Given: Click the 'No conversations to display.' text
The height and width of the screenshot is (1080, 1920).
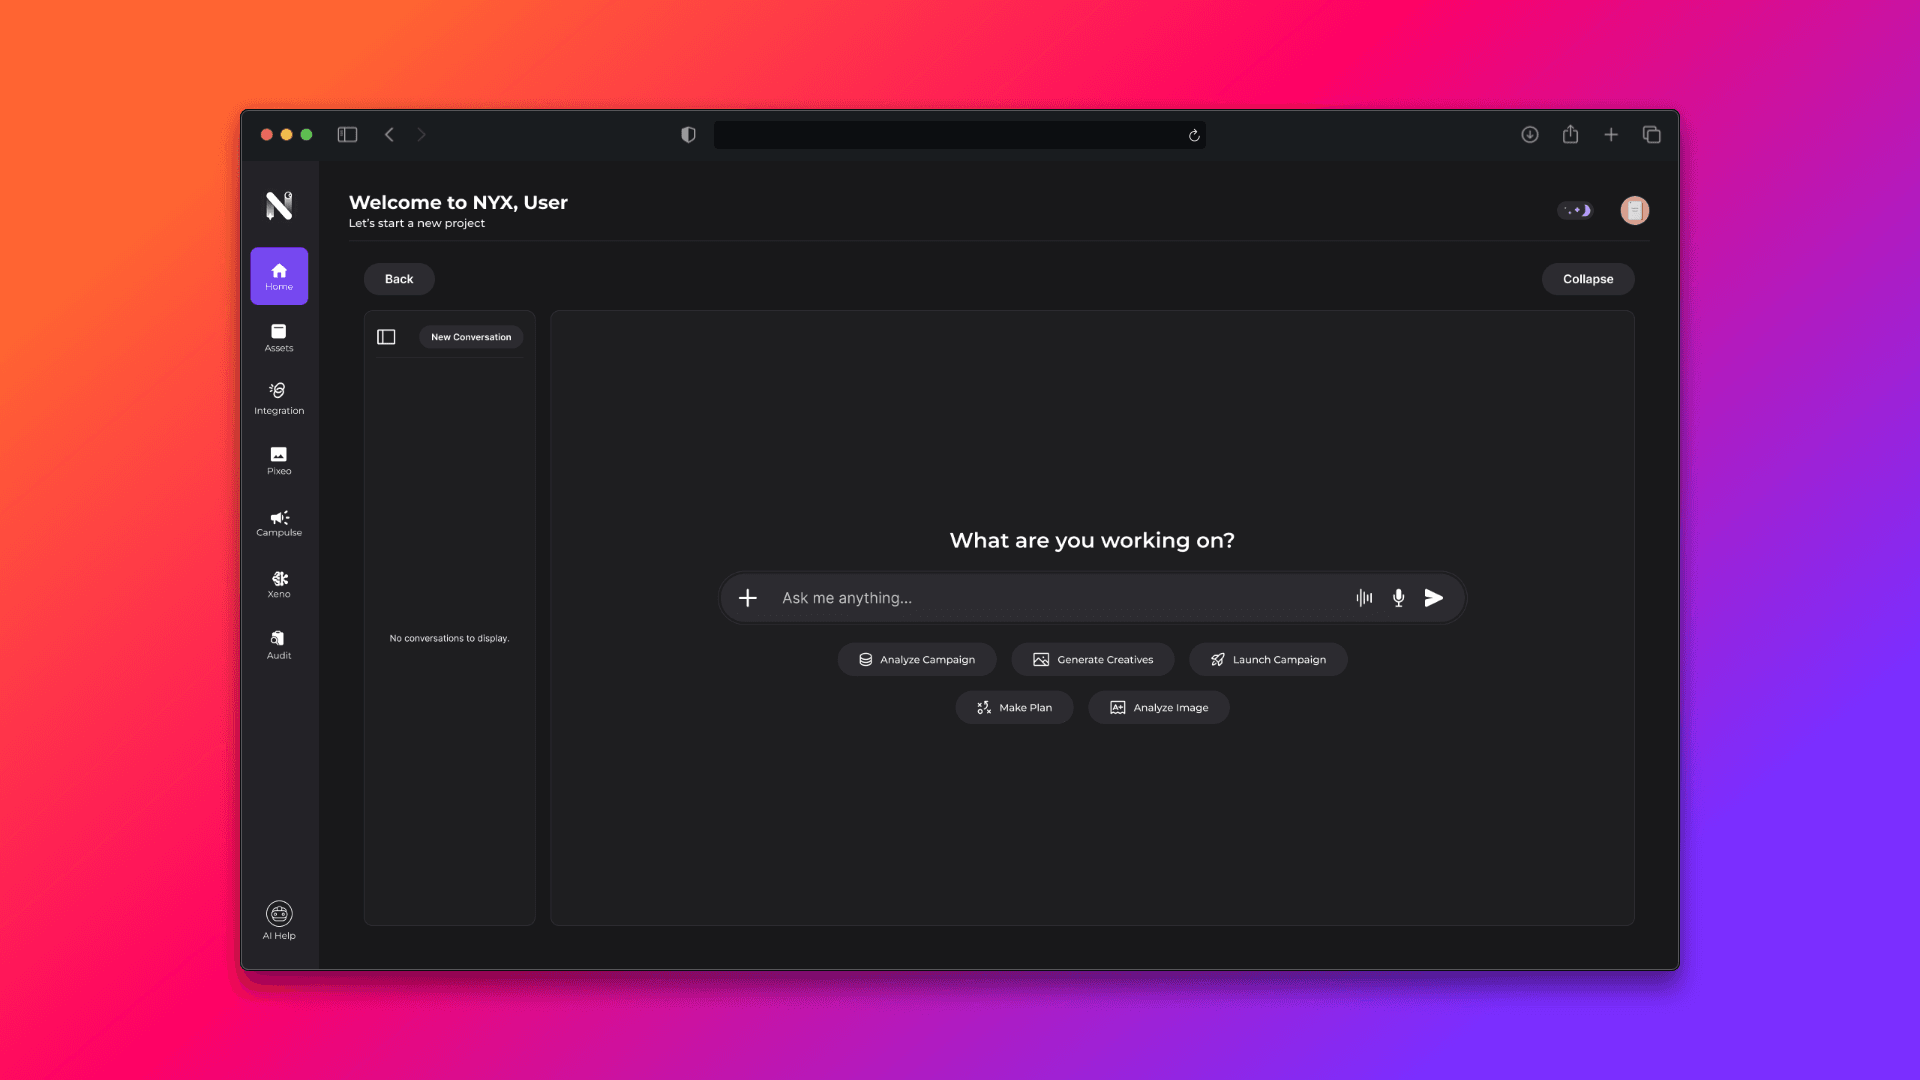Looking at the screenshot, I should tap(449, 638).
